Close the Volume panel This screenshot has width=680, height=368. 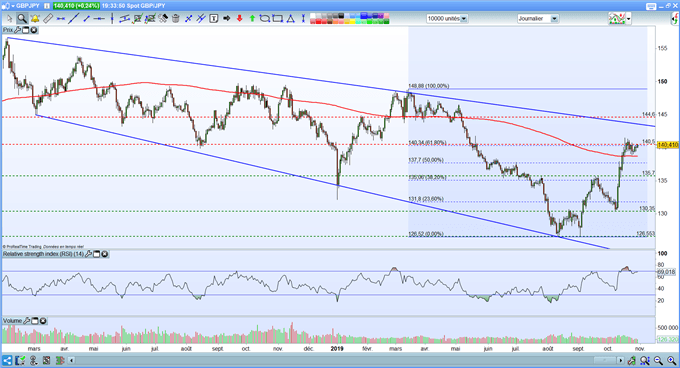coord(43,321)
